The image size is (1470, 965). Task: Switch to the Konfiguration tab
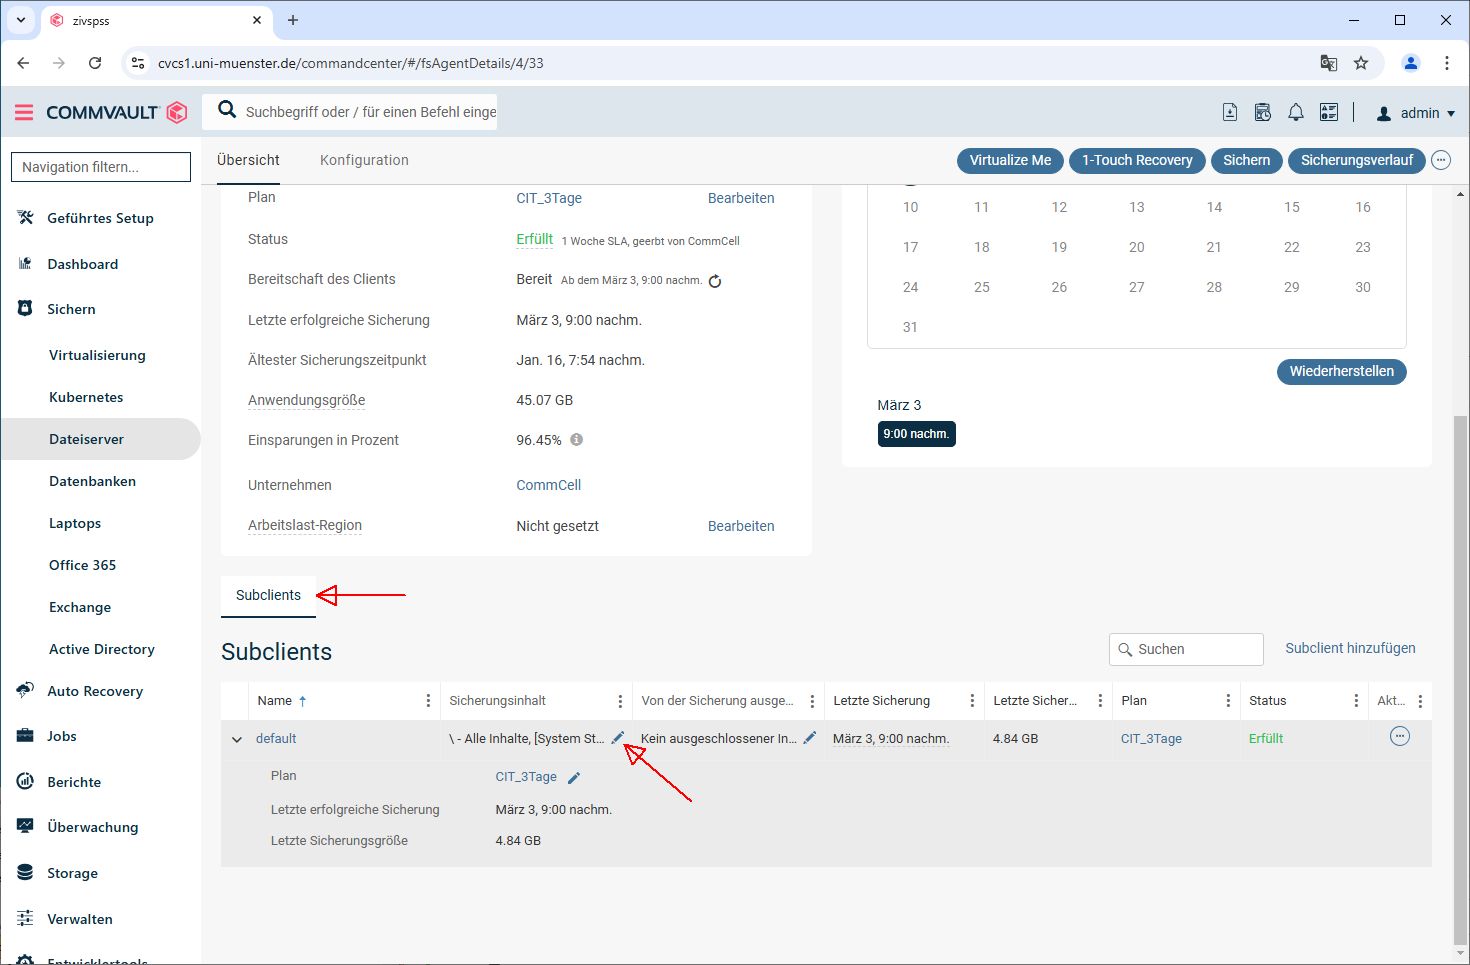tap(364, 160)
